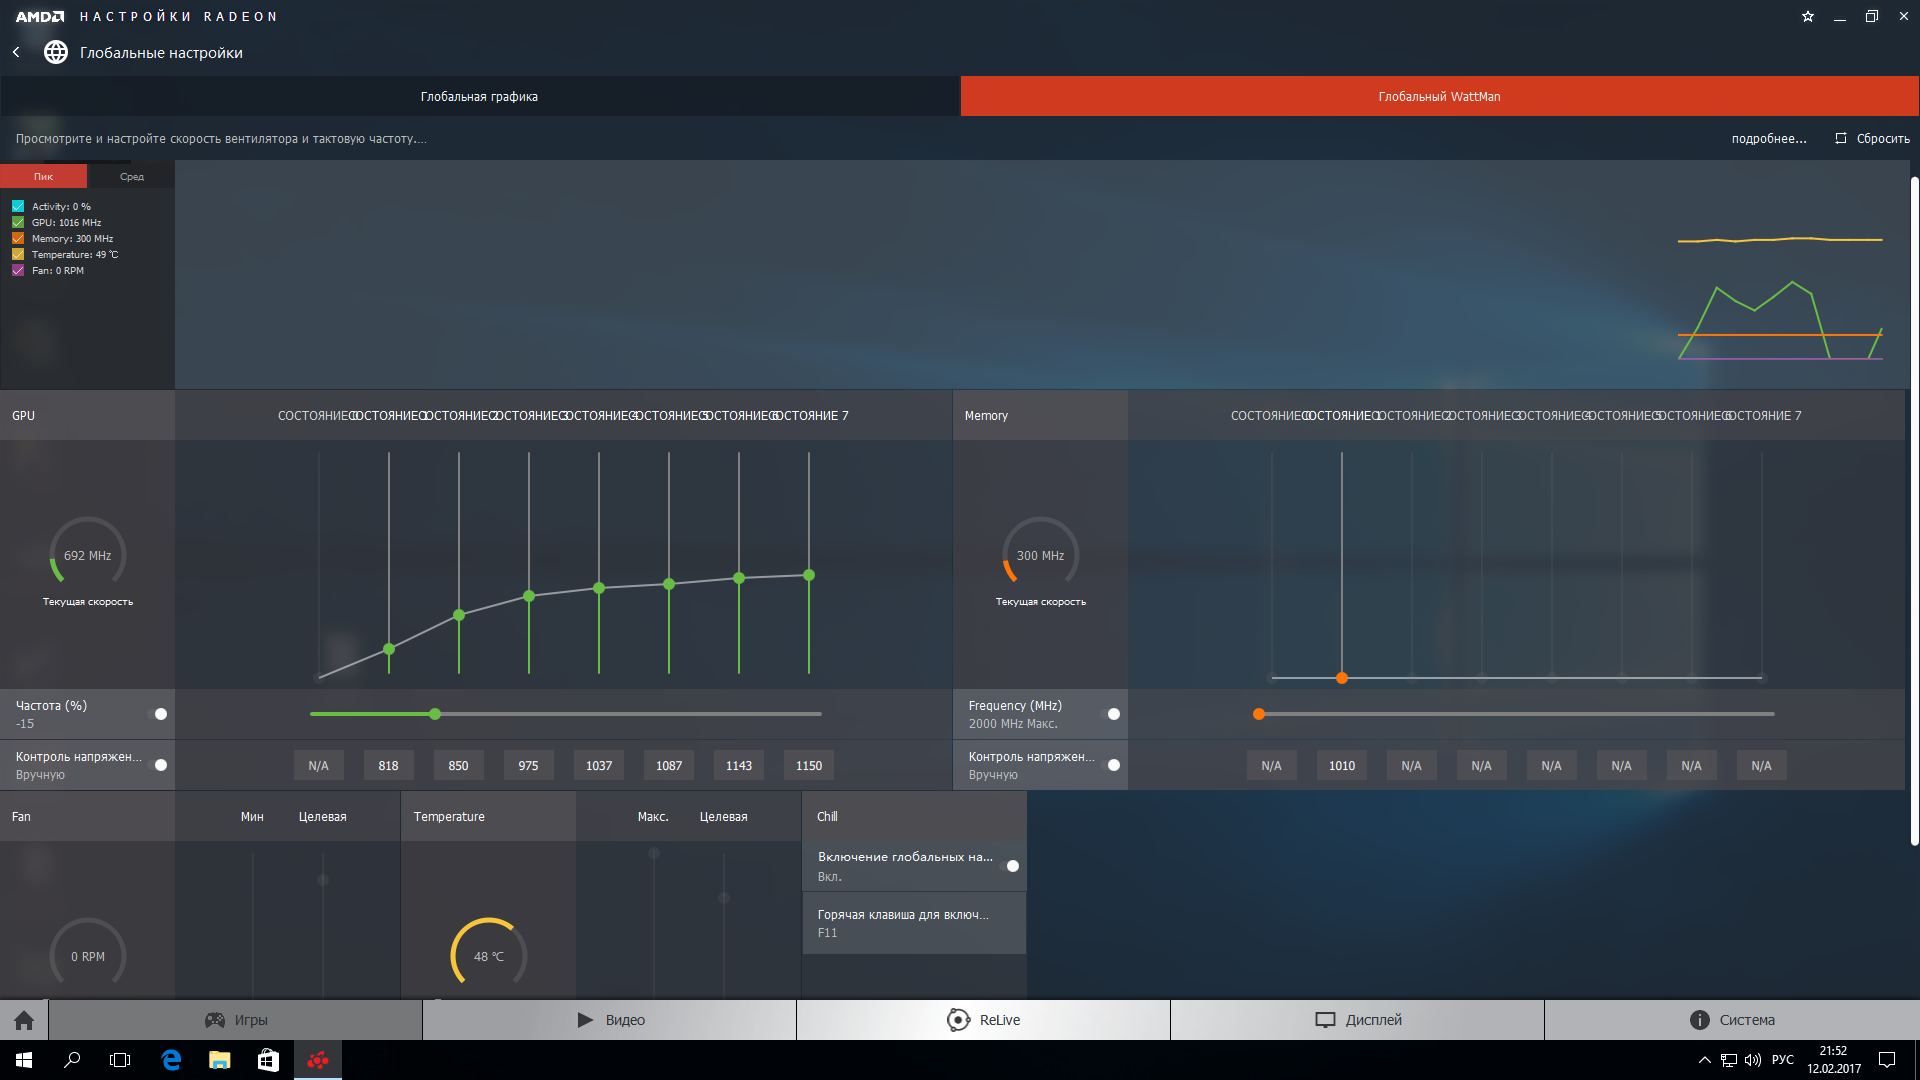Screen dimensions: 1920x1080
Task: Toggle GPU Частота (%) switch
Action: (x=159, y=714)
